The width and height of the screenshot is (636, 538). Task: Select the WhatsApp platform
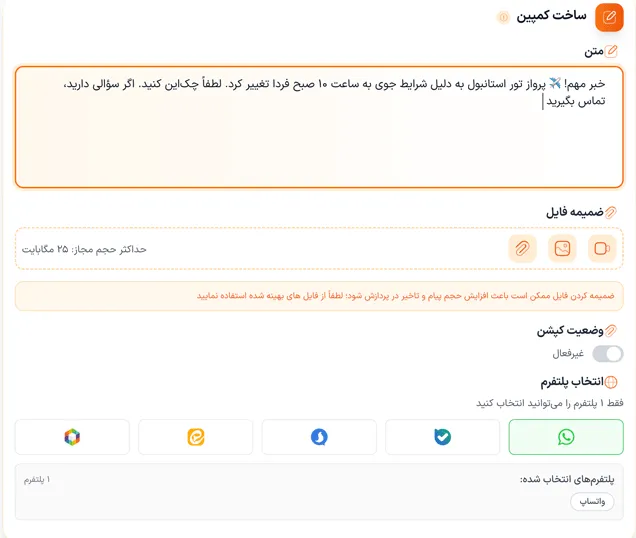(566, 437)
